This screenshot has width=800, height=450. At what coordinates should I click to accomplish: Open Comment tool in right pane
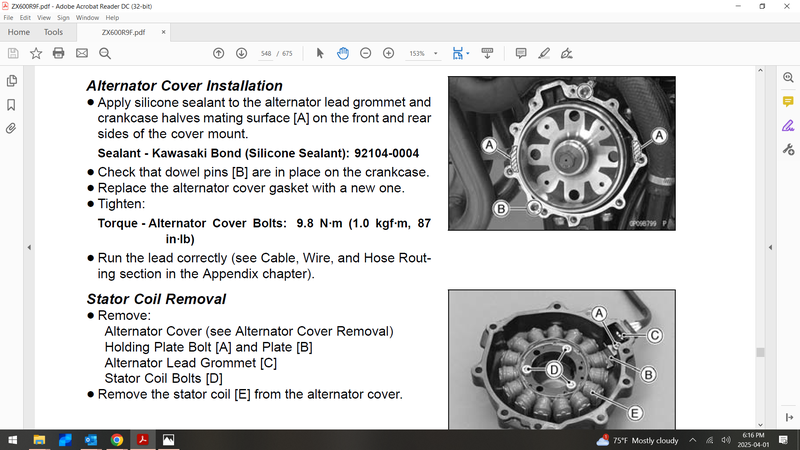(788, 102)
